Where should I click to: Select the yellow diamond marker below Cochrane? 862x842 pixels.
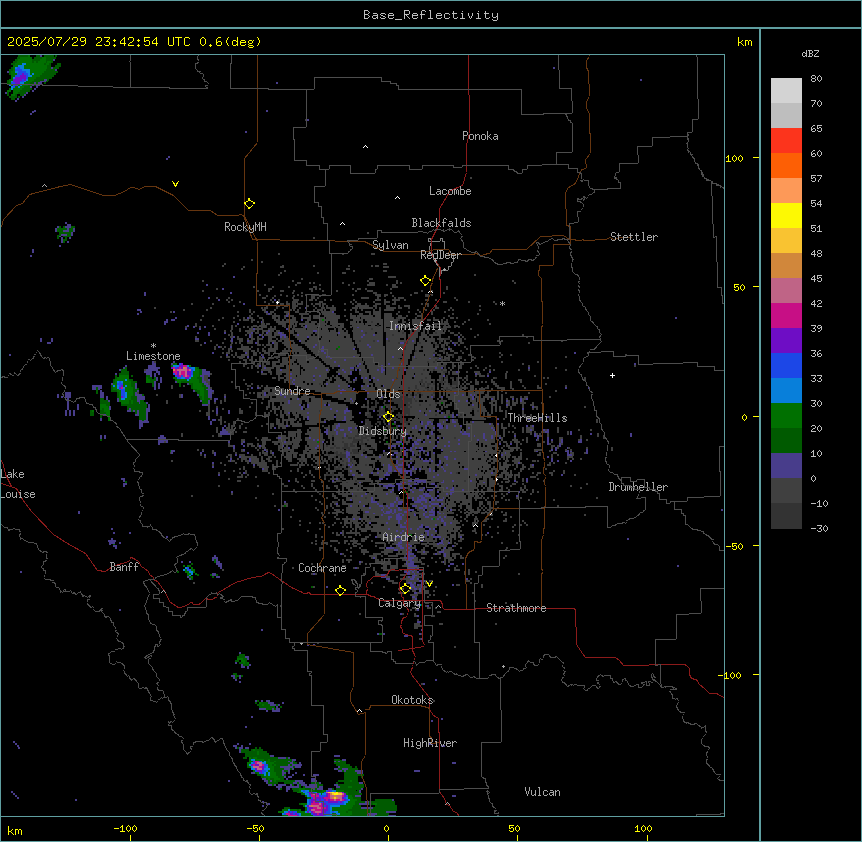340,590
